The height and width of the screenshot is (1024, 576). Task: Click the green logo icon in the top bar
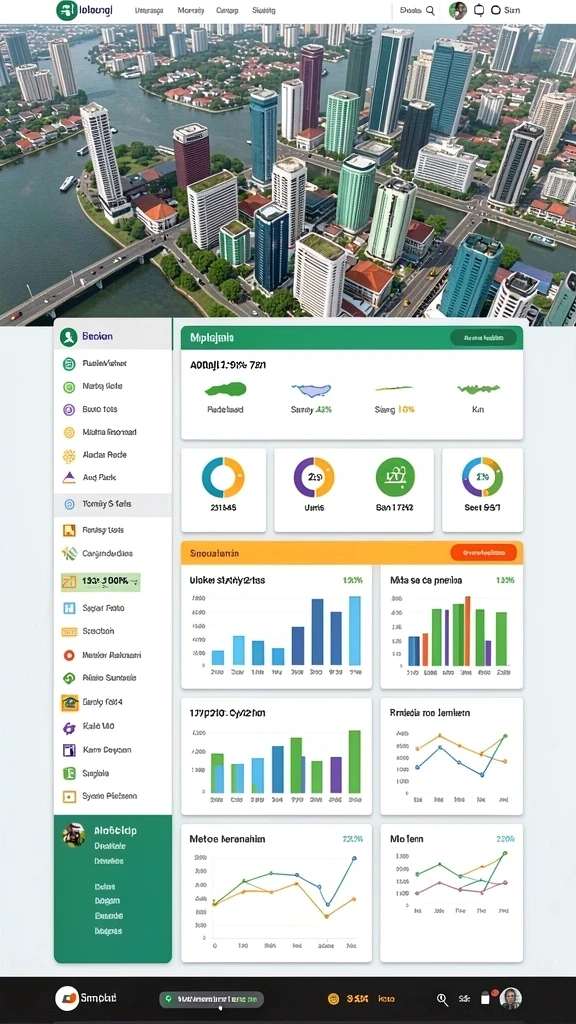pos(67,10)
